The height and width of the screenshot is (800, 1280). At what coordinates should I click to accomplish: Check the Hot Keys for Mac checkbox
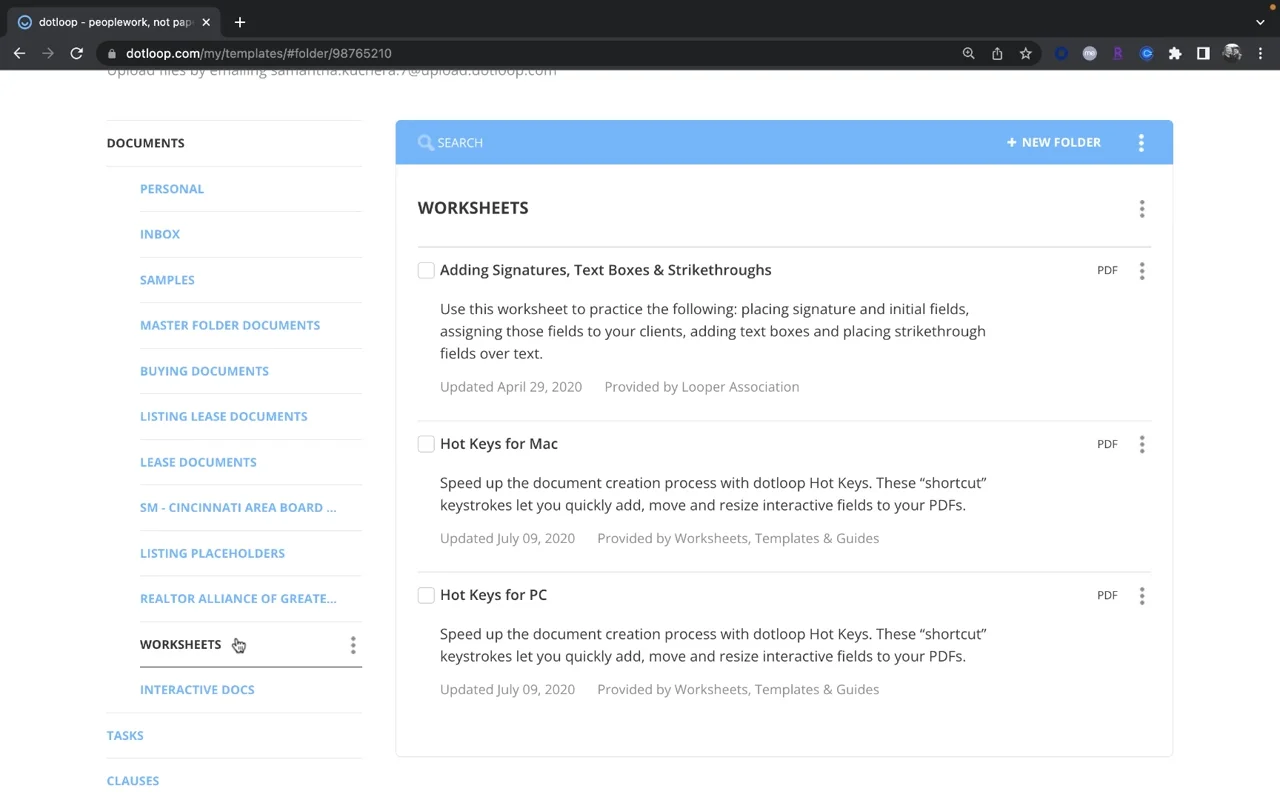(426, 444)
